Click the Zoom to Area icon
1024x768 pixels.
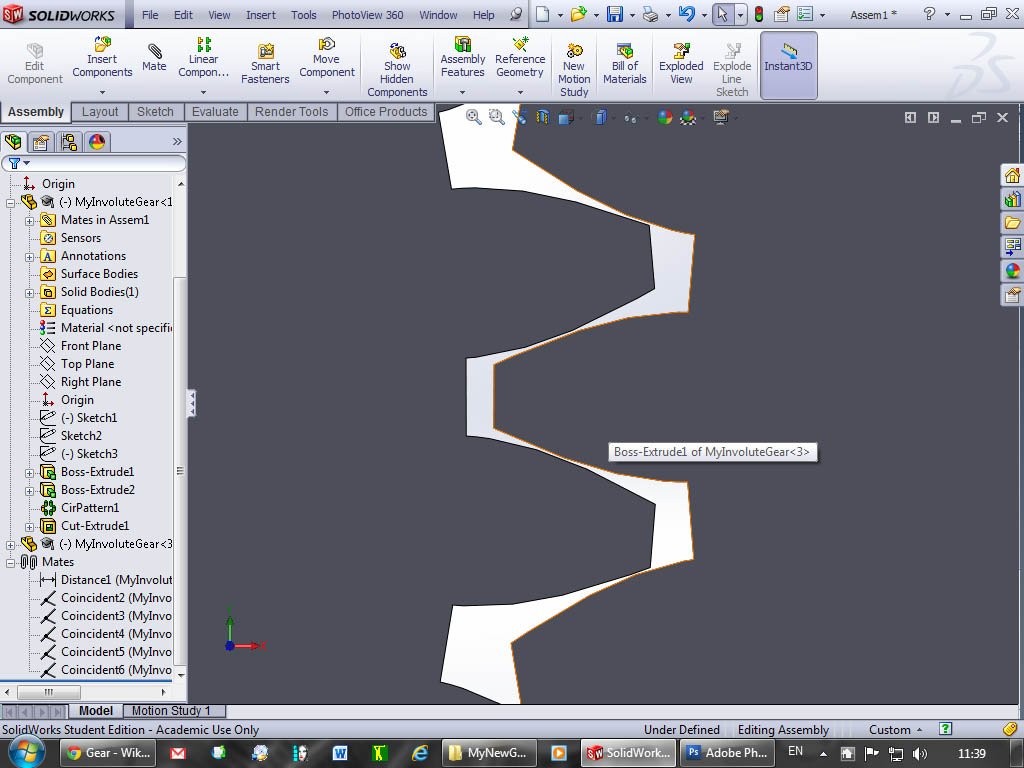[497, 118]
